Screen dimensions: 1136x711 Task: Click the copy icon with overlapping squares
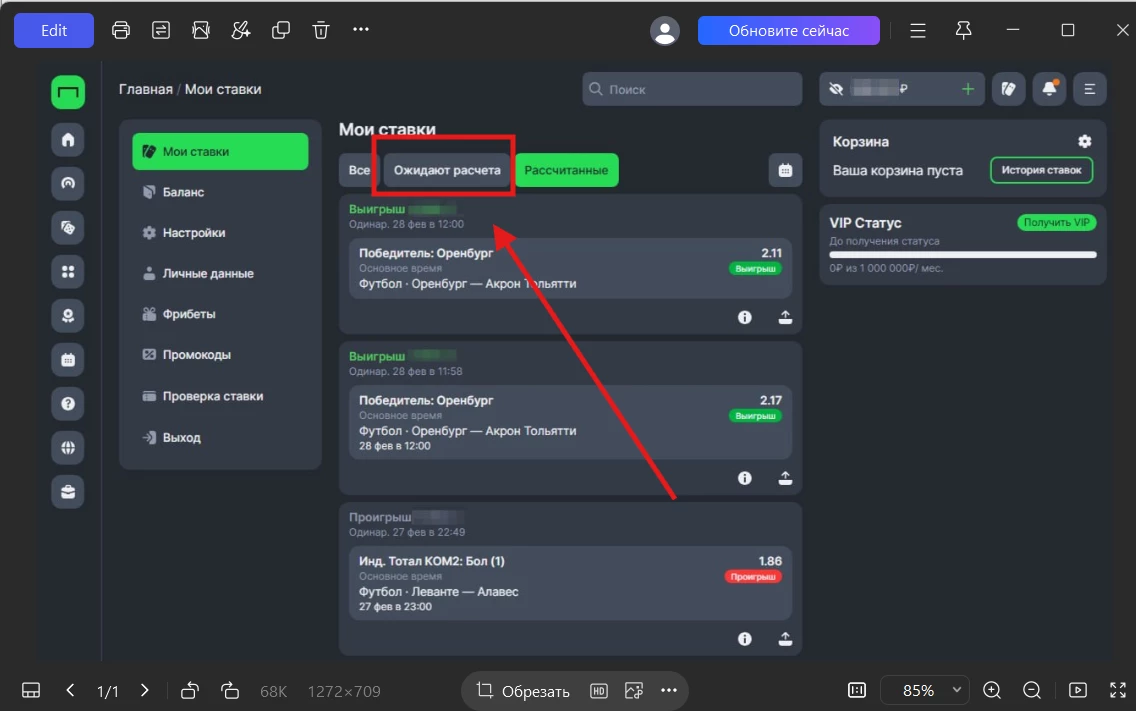tap(280, 30)
